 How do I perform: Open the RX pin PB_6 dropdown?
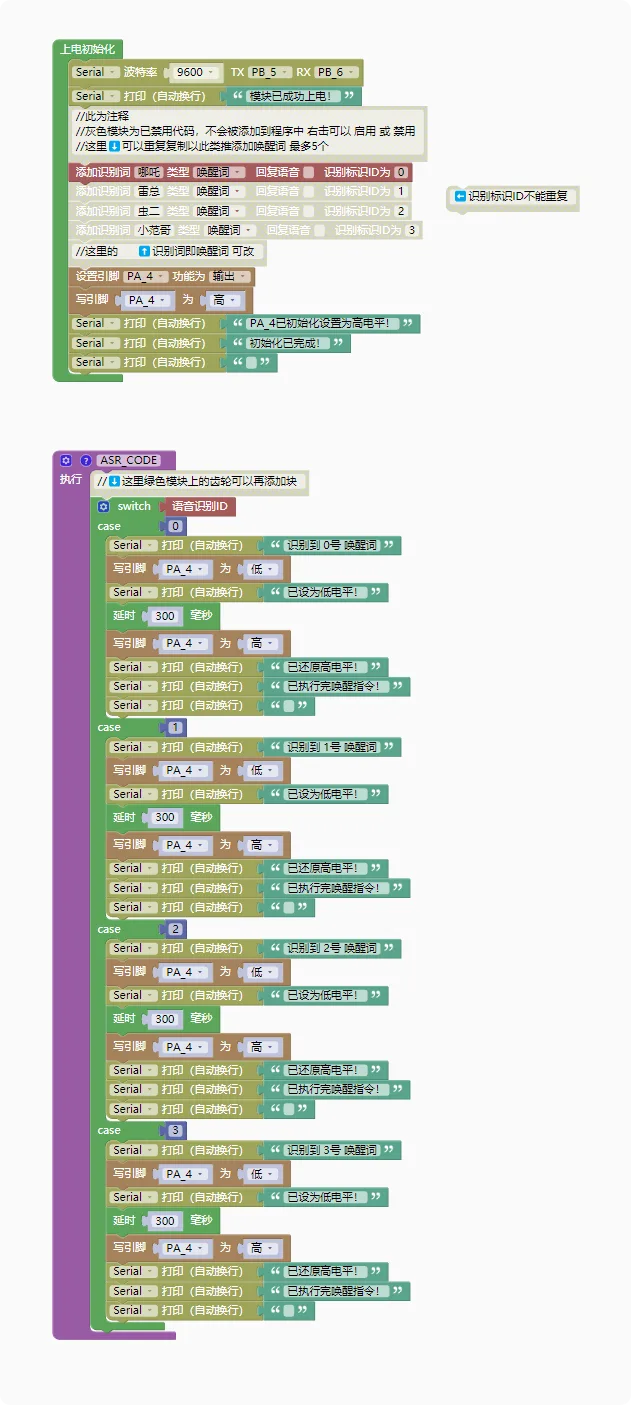336,72
